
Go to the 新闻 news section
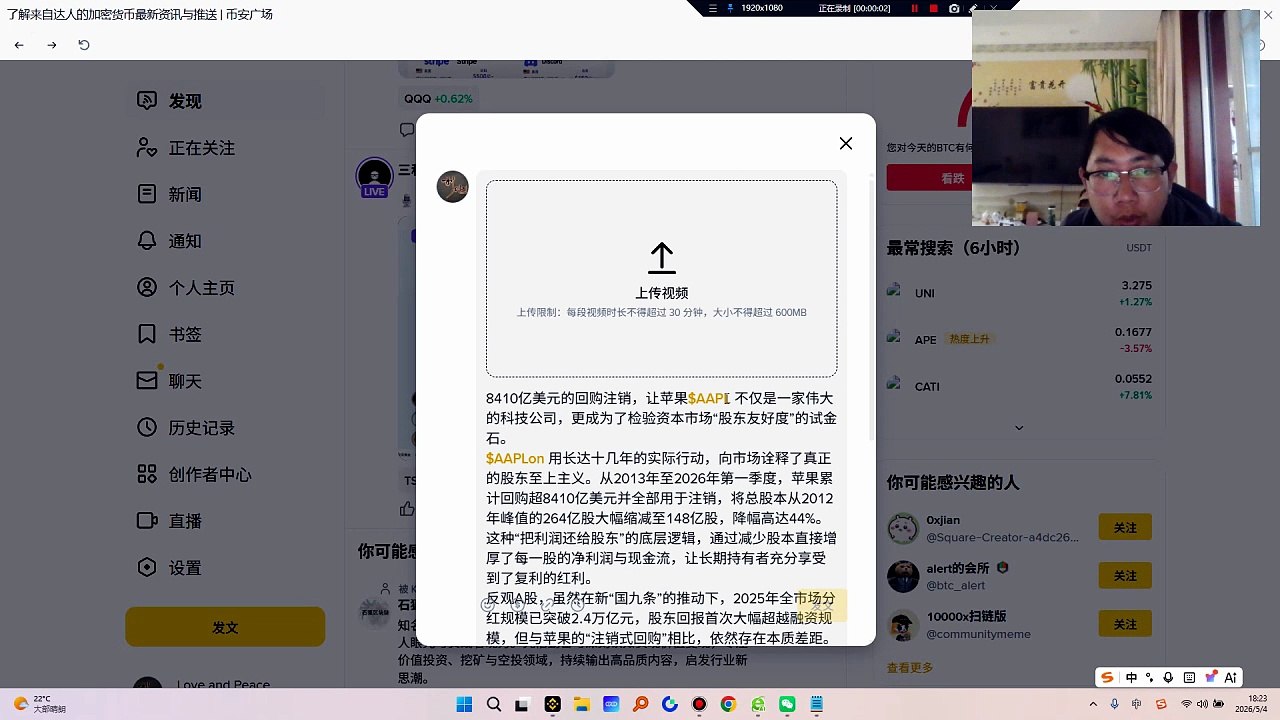point(185,194)
